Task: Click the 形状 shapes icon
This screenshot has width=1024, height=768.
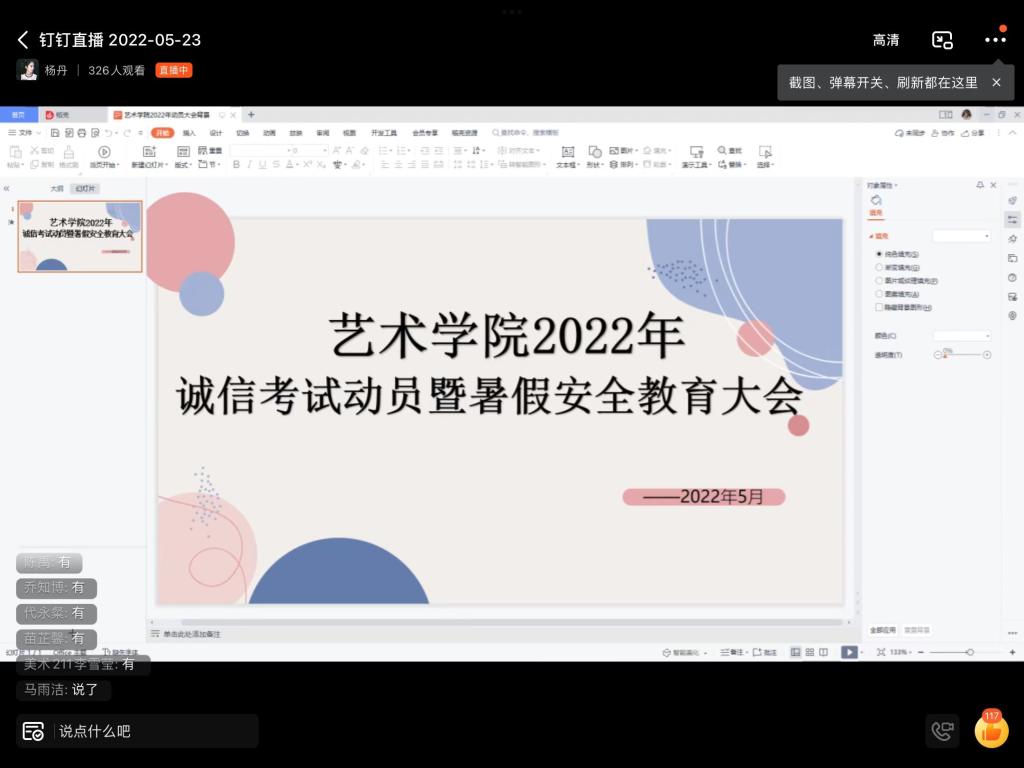Action: [x=595, y=152]
